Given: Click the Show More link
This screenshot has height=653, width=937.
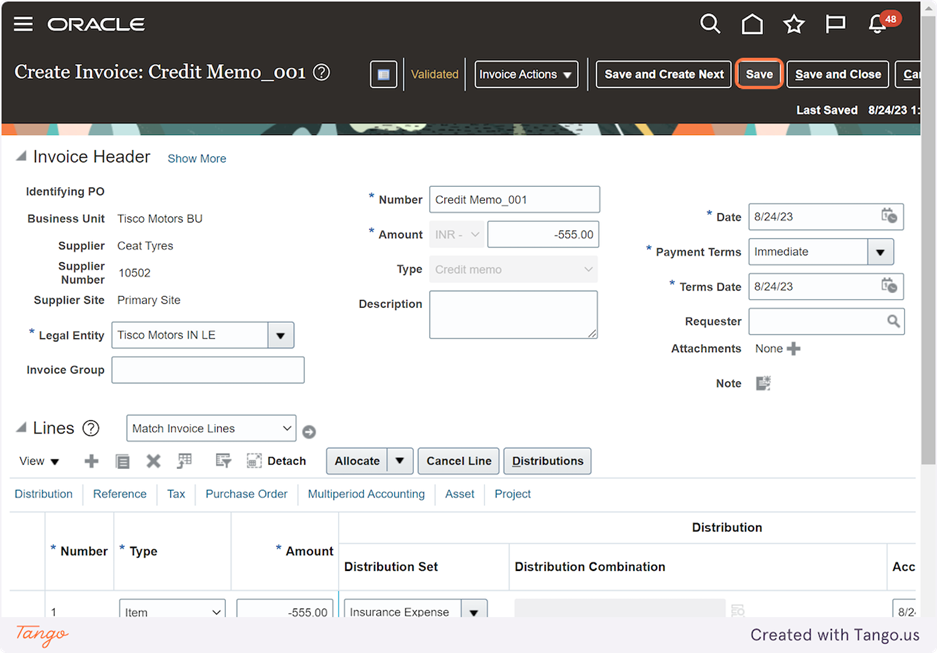Looking at the screenshot, I should tap(196, 159).
